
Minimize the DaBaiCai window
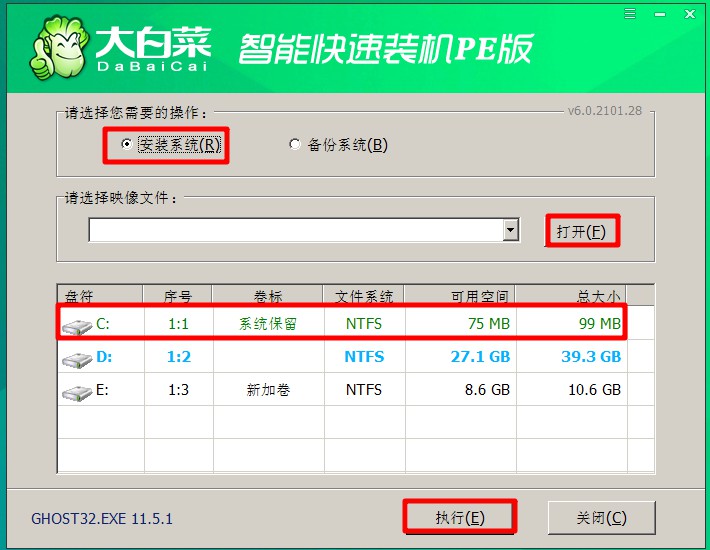(x=660, y=15)
